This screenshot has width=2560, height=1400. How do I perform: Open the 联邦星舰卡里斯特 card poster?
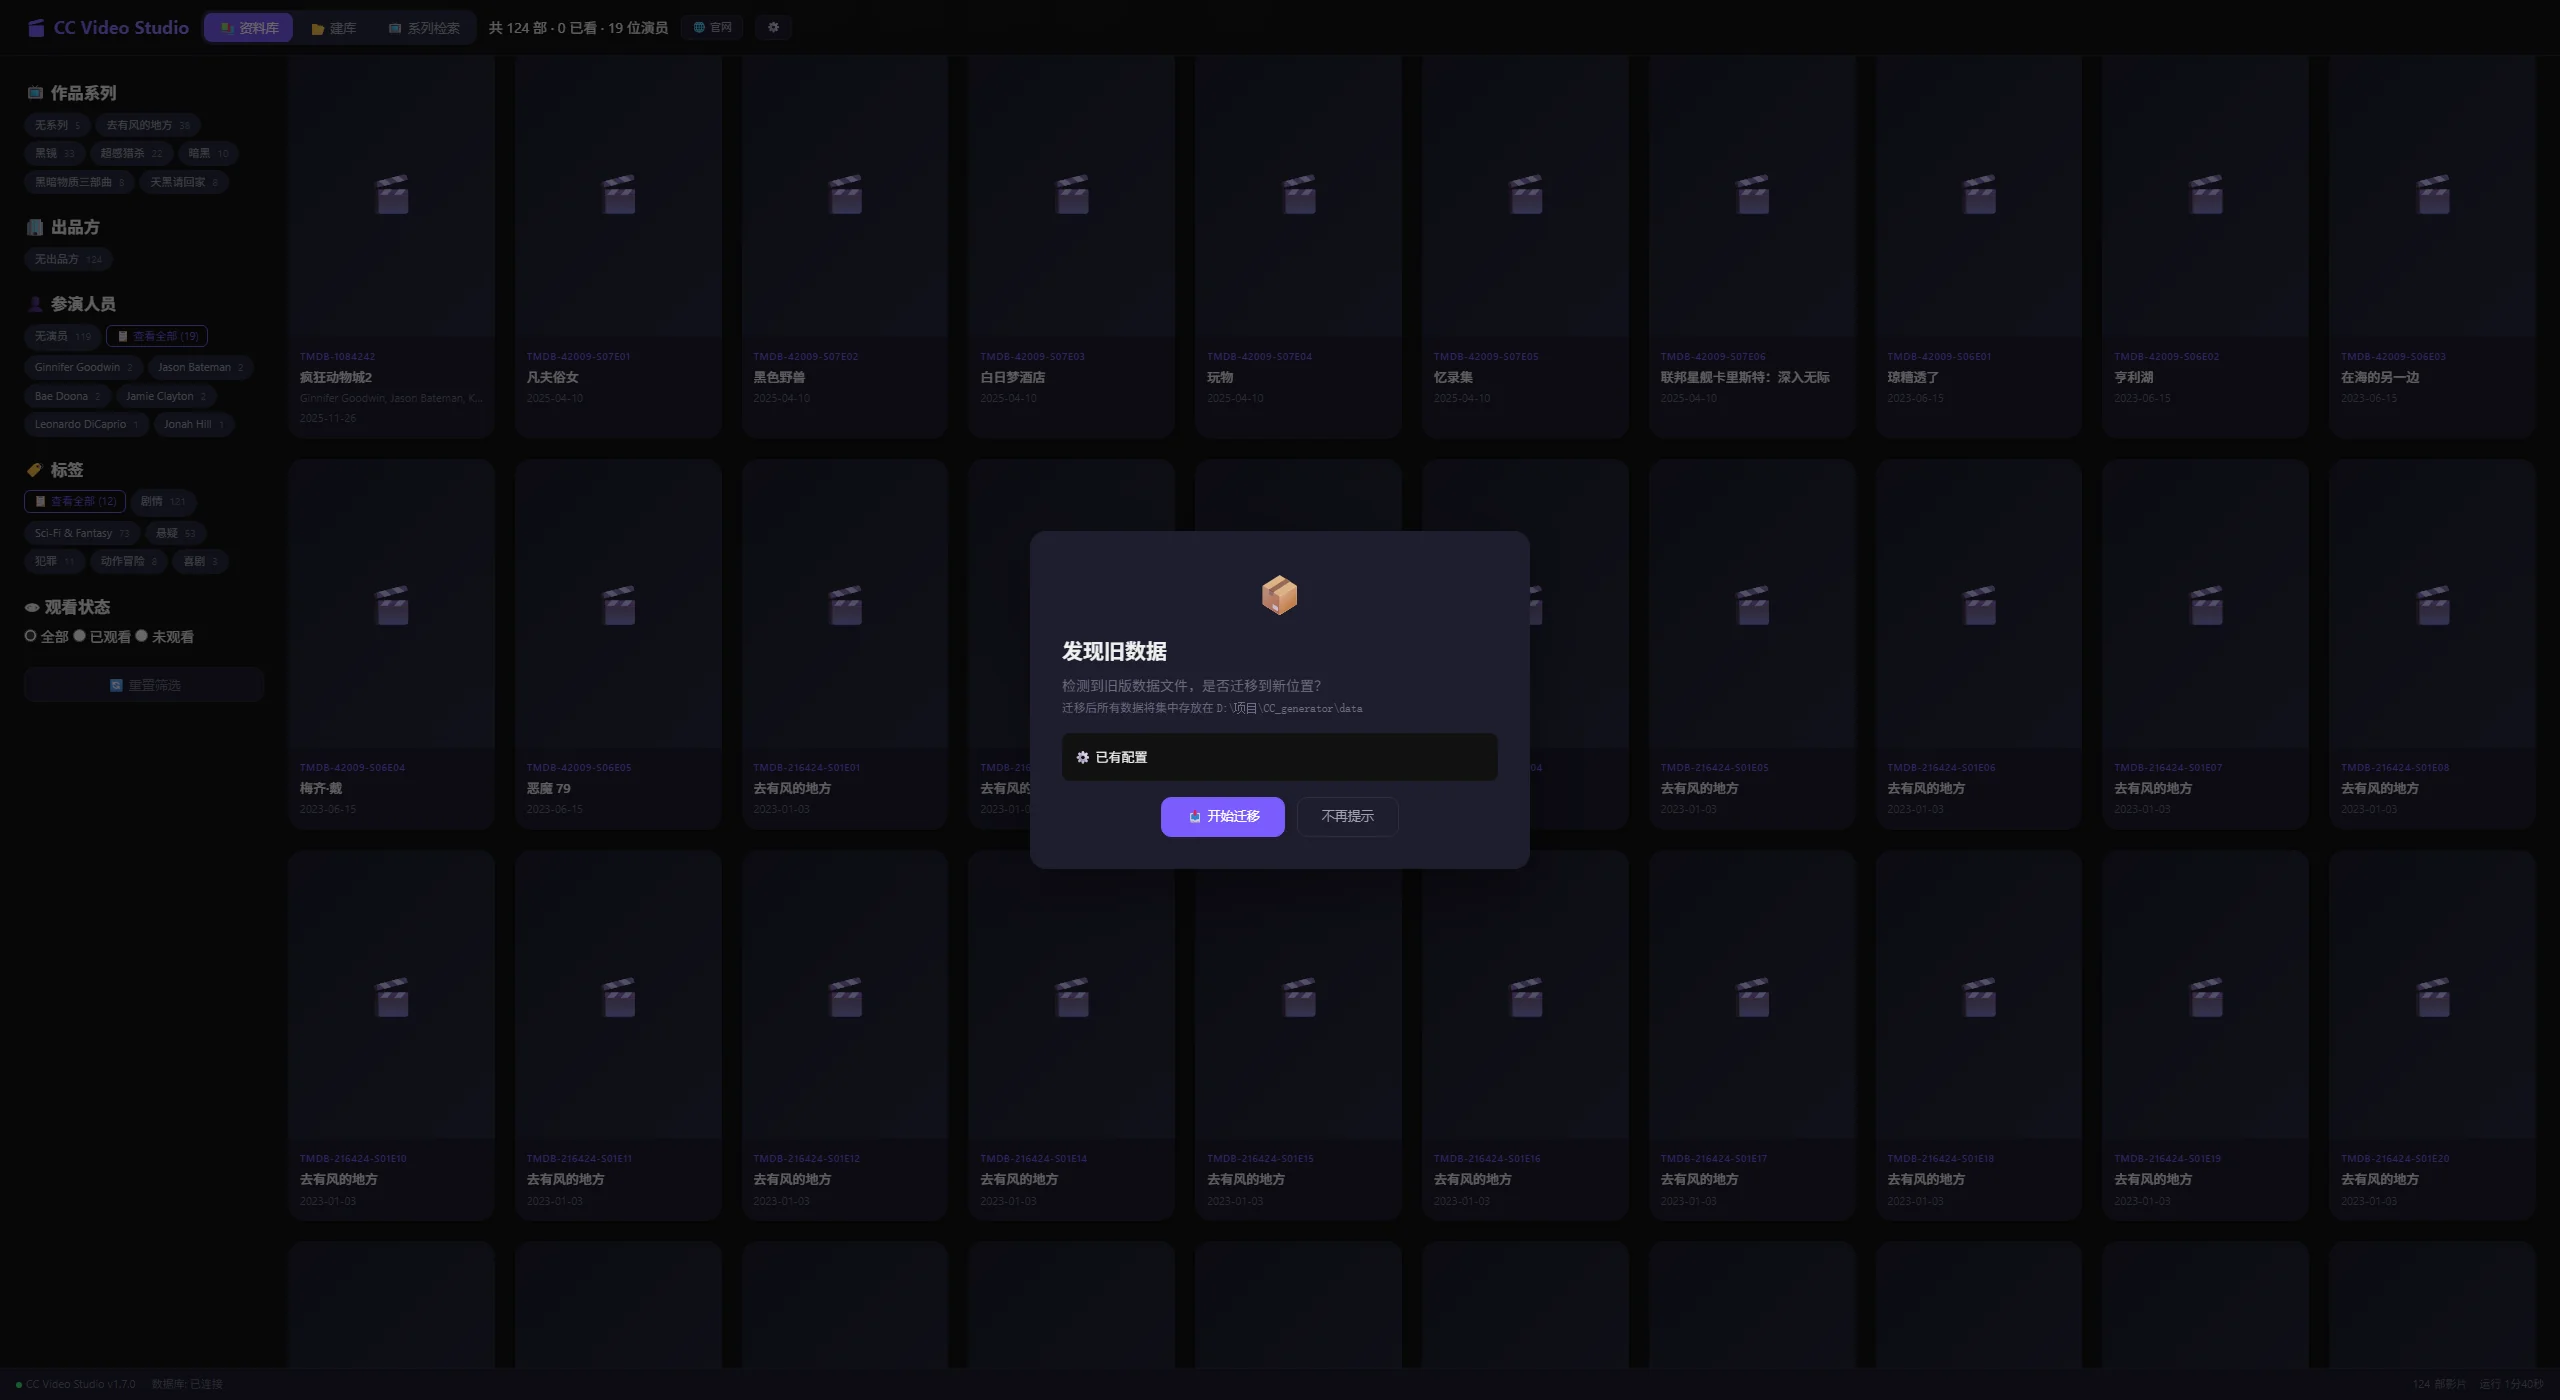[x=1752, y=197]
